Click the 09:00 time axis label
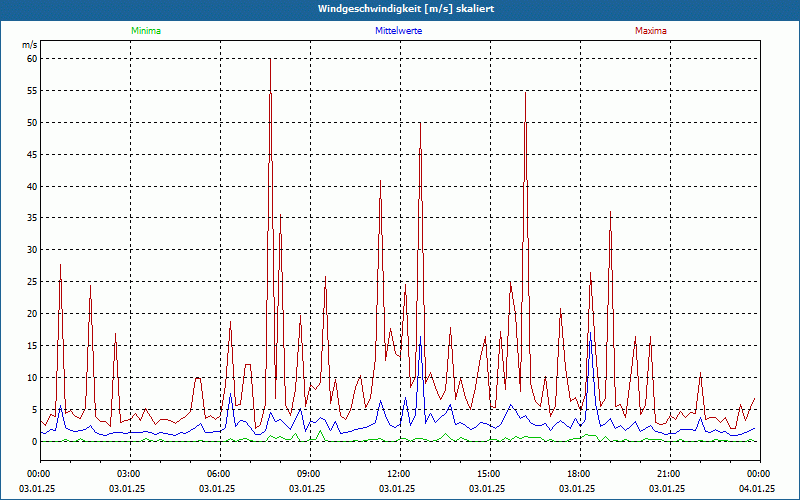The width and height of the screenshot is (800, 500). coord(310,474)
